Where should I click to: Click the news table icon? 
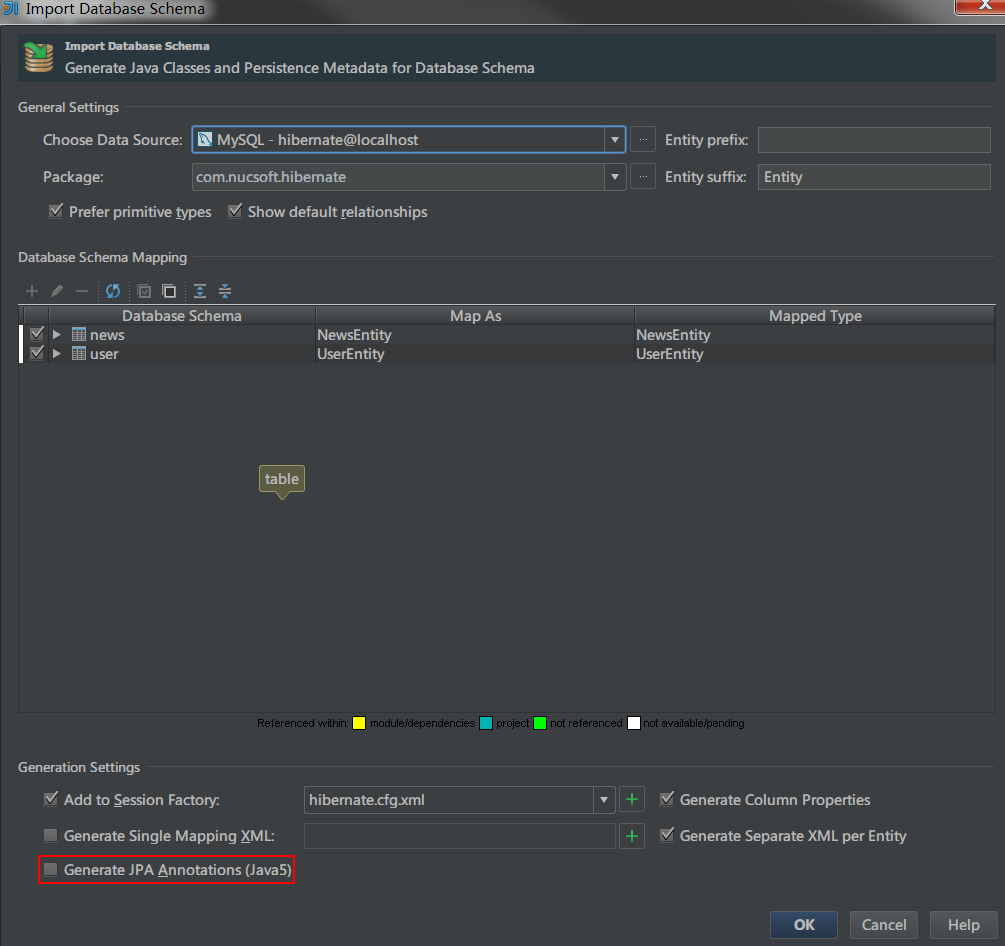79,335
